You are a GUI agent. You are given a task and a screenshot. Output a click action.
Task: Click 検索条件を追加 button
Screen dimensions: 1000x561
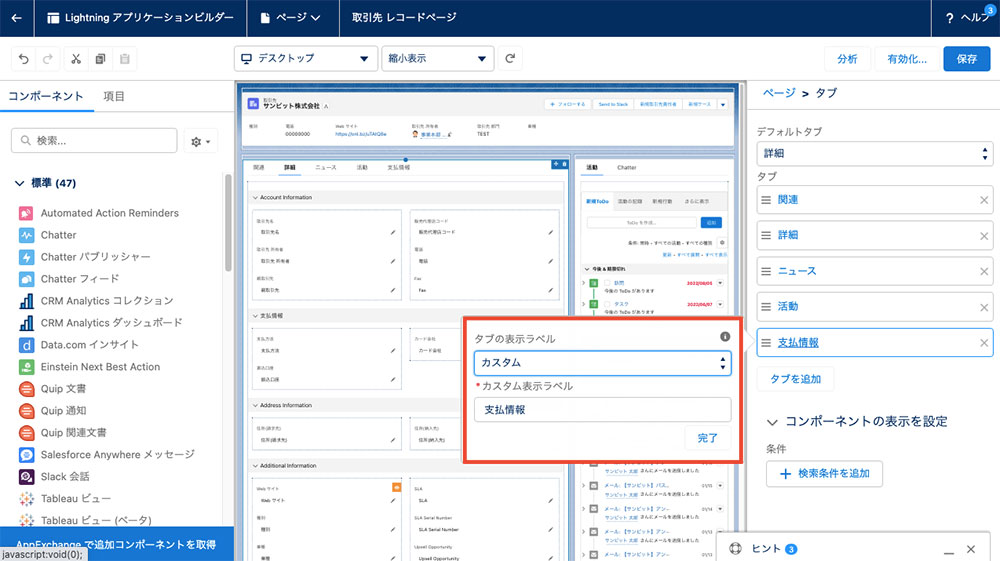(x=825, y=474)
